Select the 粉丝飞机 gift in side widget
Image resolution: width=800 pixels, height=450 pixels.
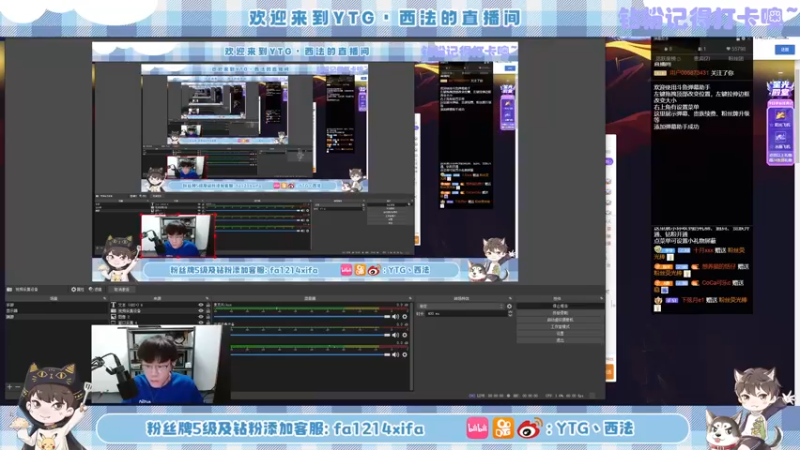(780, 118)
